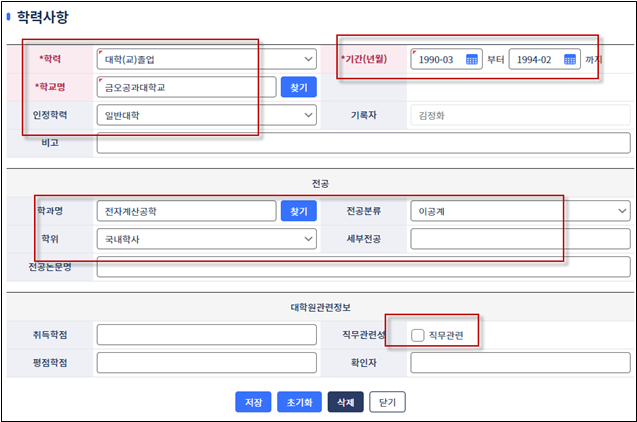Image resolution: width=637 pixels, height=422 pixels.
Task: Focus the 세부전공 input field
Action: 520,239
